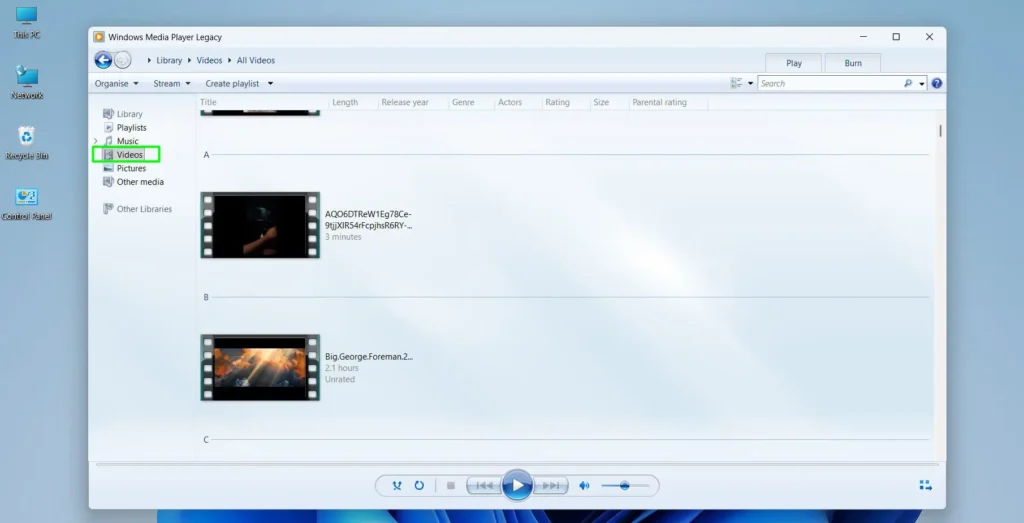Switch to Now Playing view
This screenshot has height=523, width=1024.
(925, 485)
